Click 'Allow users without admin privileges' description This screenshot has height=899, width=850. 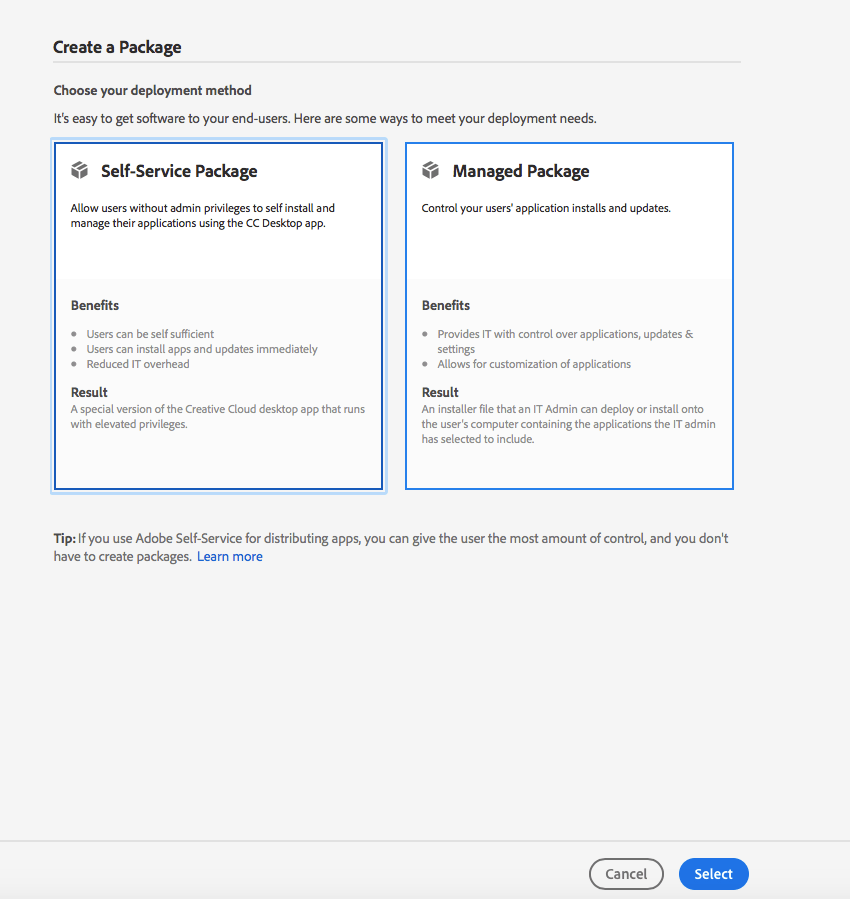[202, 216]
